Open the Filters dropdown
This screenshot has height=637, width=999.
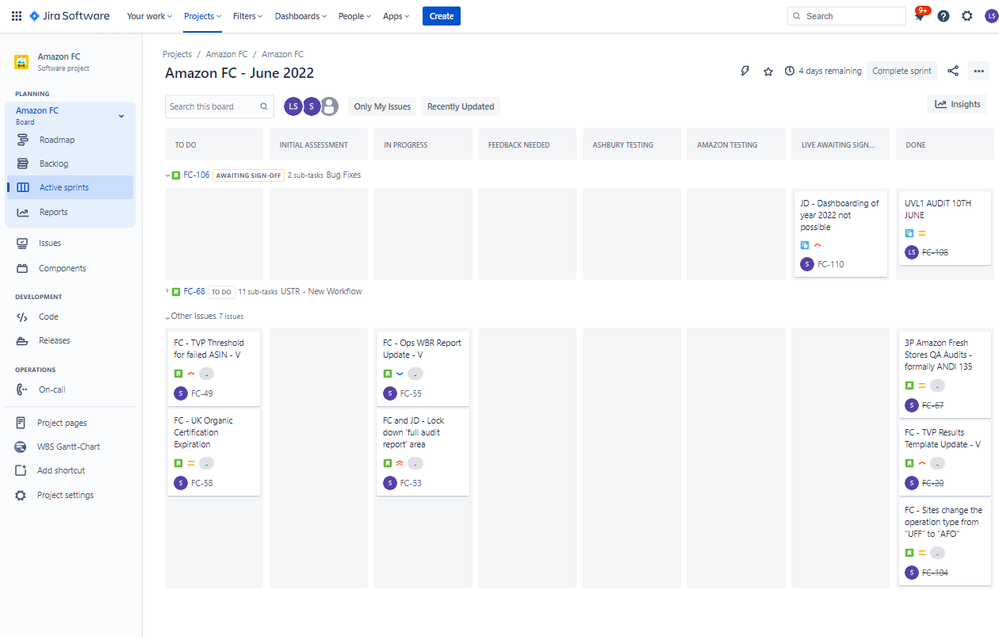[247, 16]
